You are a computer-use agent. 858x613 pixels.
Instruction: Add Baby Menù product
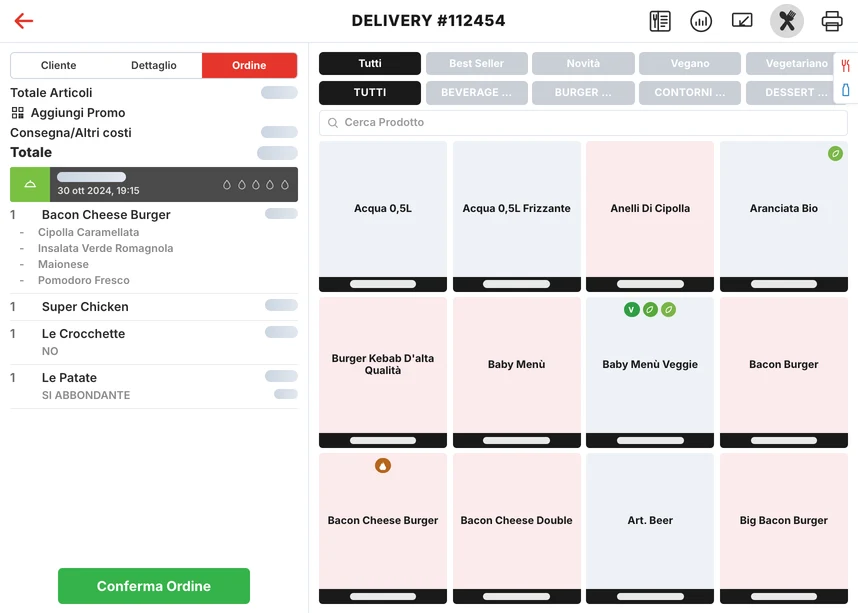[517, 372]
